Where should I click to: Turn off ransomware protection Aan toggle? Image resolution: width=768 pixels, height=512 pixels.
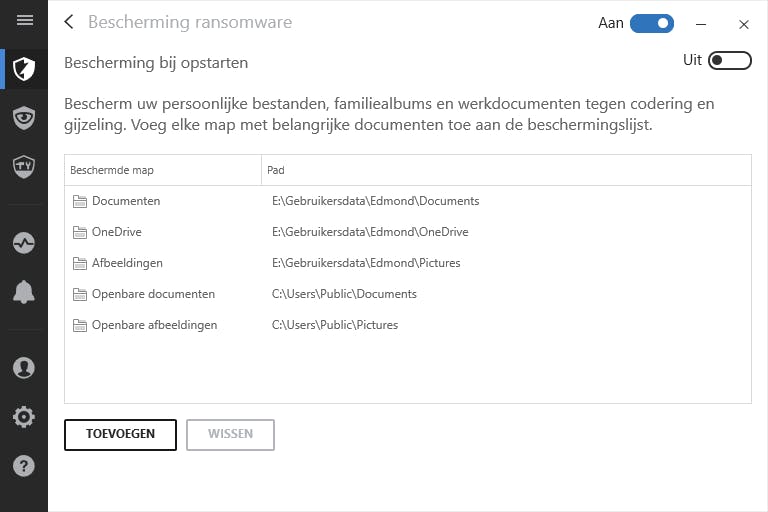point(652,23)
